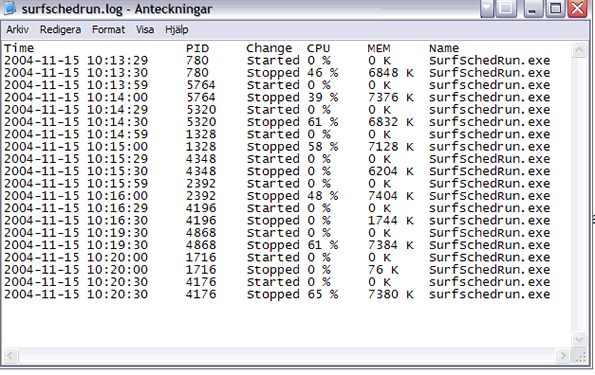The height and width of the screenshot is (375, 595).
Task: Click the horizontal scrollbar left arrow
Action: pyautogui.click(x=10, y=356)
